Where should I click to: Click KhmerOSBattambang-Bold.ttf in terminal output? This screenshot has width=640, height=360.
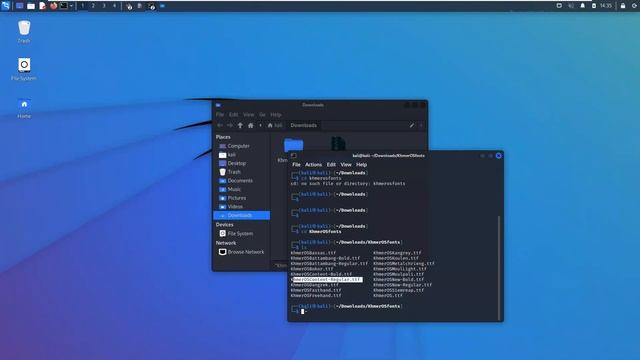pyautogui.click(x=325, y=258)
